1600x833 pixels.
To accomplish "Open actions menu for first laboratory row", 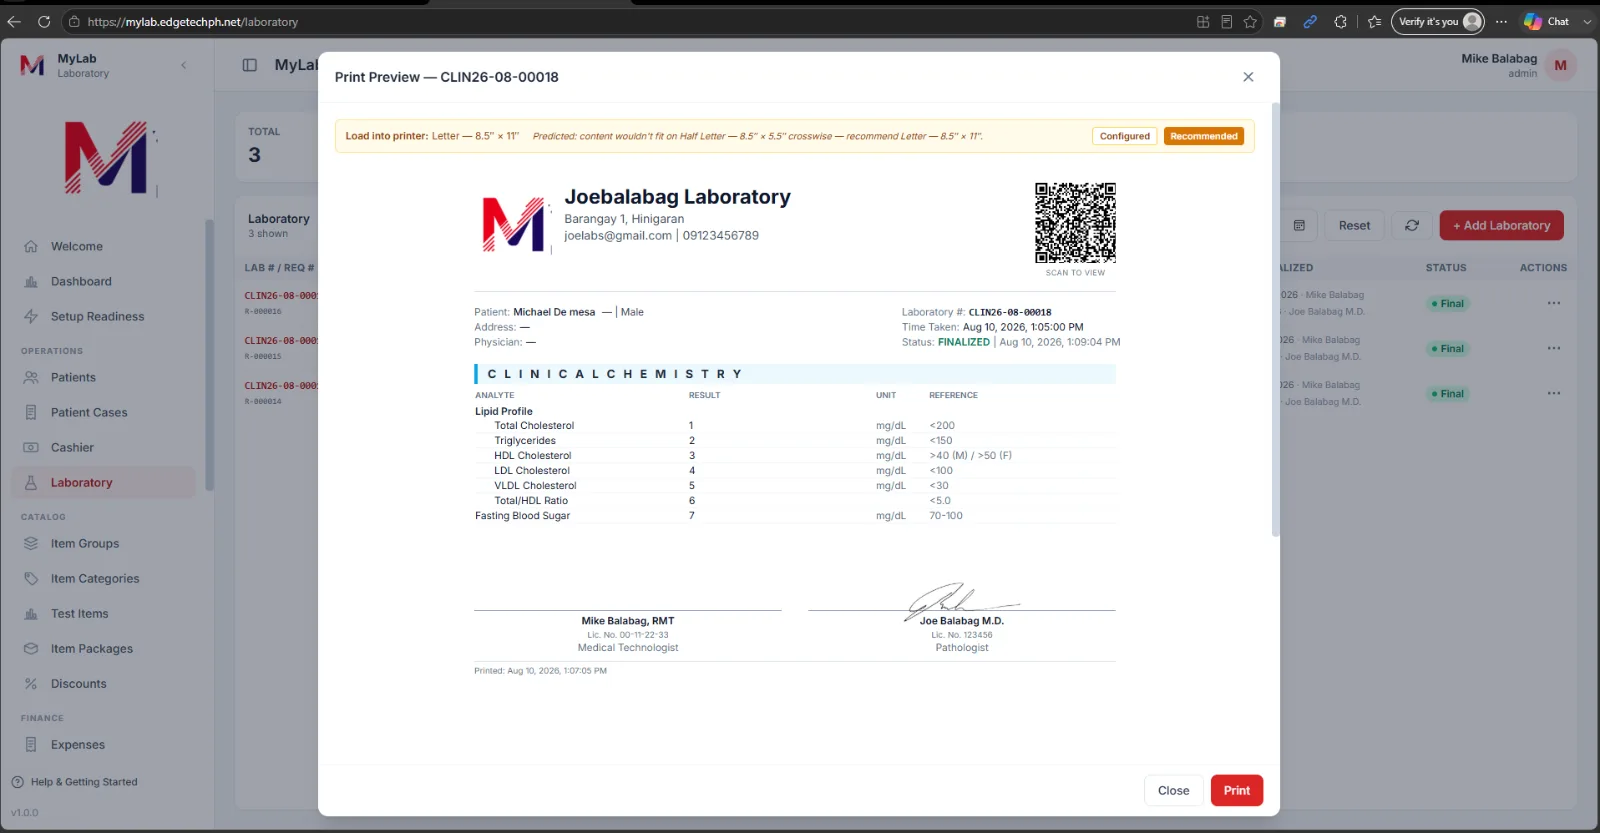I will (x=1553, y=303).
